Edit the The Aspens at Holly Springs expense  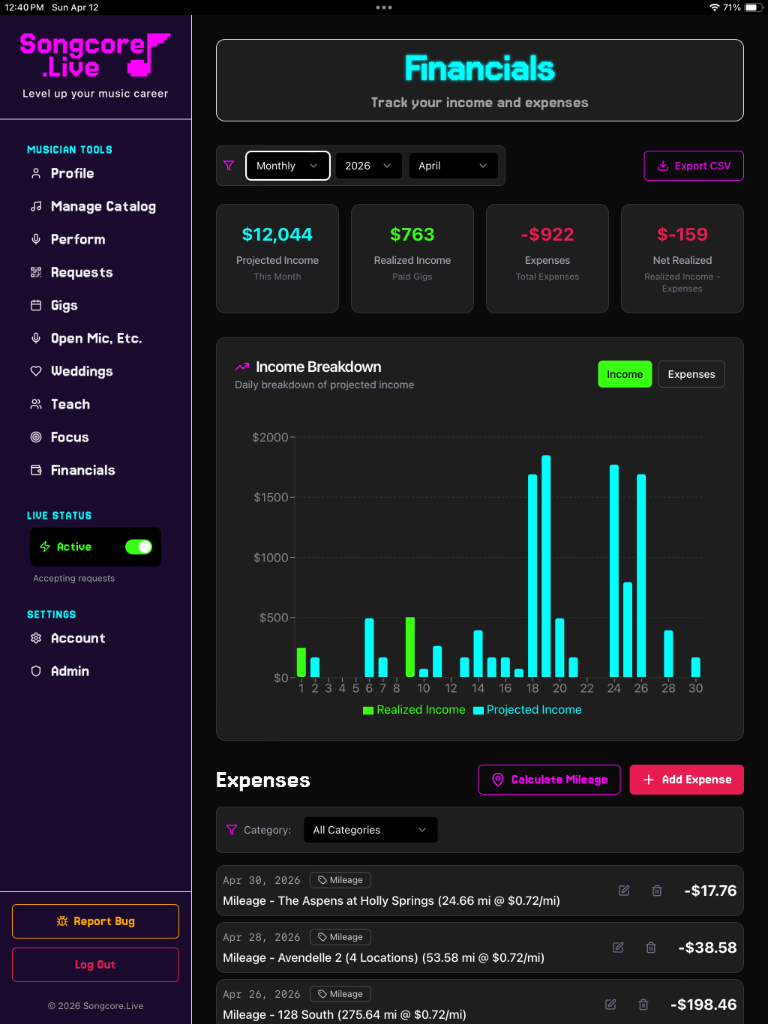[x=624, y=890]
